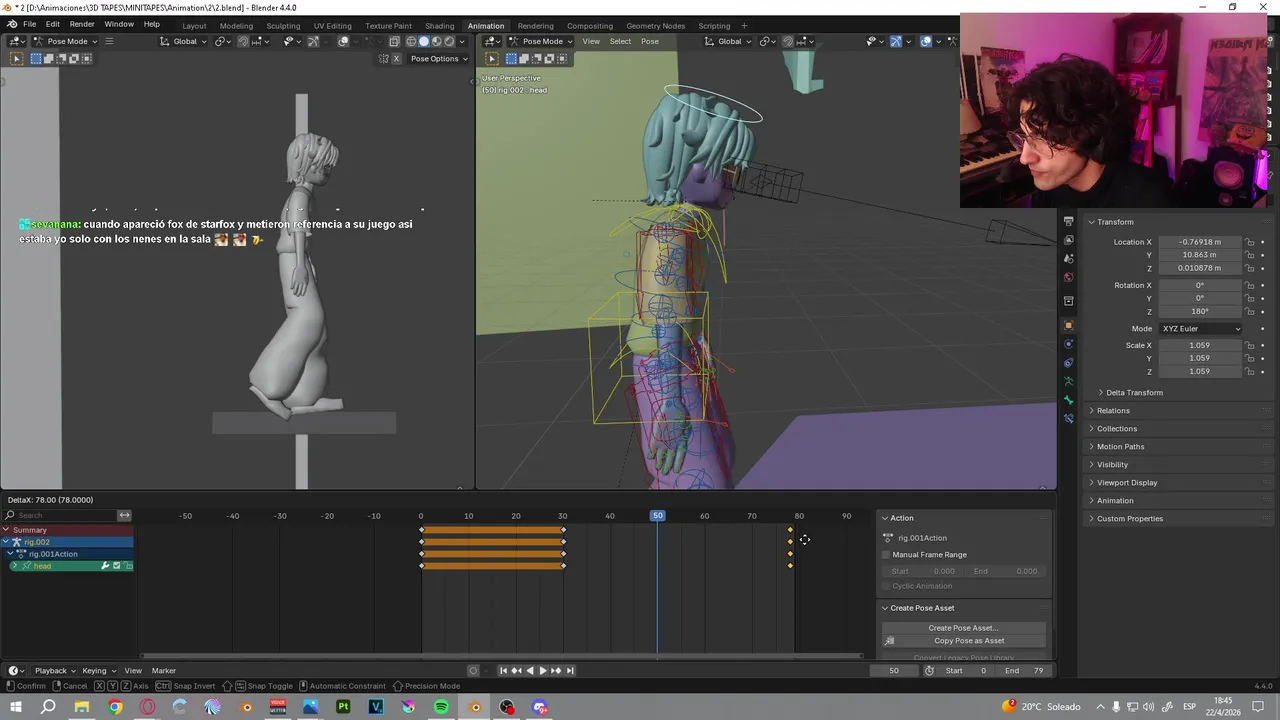Play the animation forward
Image resolution: width=1280 pixels, height=720 pixels.
[543, 671]
